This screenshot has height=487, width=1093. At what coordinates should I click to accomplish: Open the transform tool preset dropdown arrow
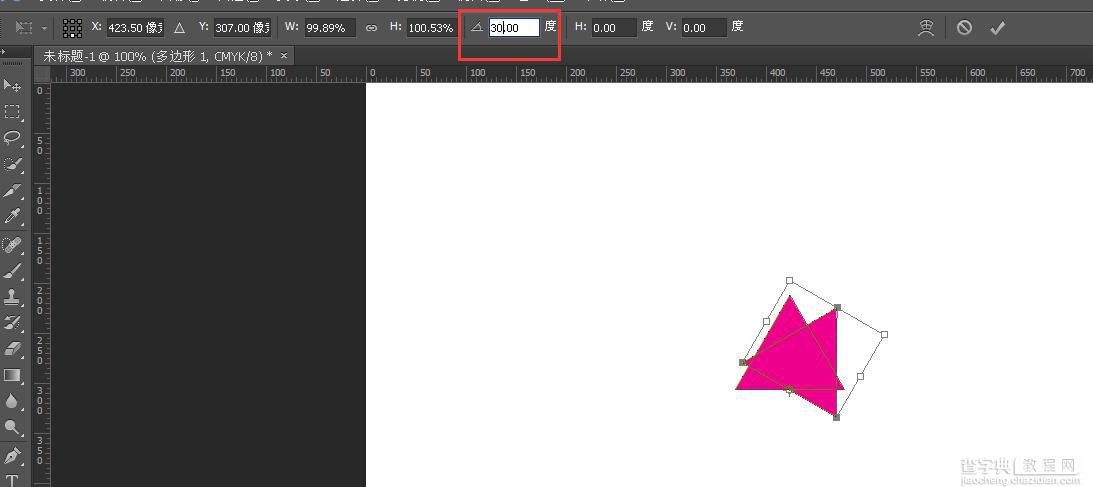45,28
